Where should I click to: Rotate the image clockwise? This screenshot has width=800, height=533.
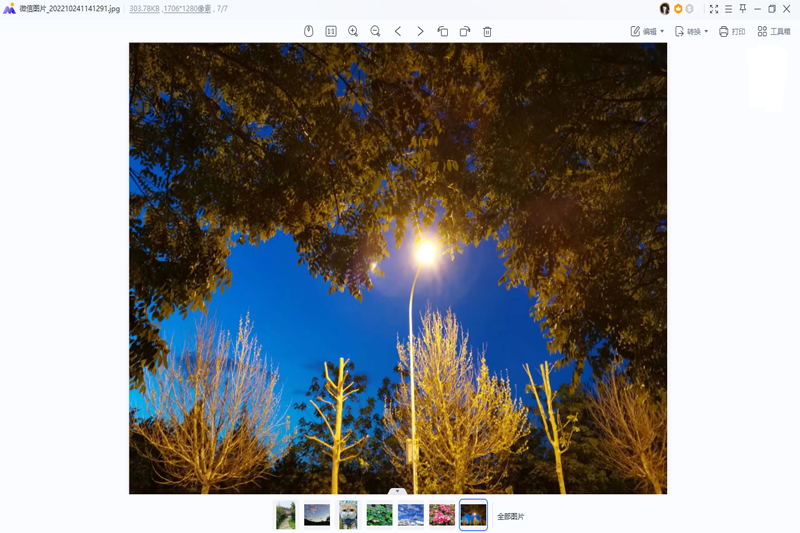point(465,31)
